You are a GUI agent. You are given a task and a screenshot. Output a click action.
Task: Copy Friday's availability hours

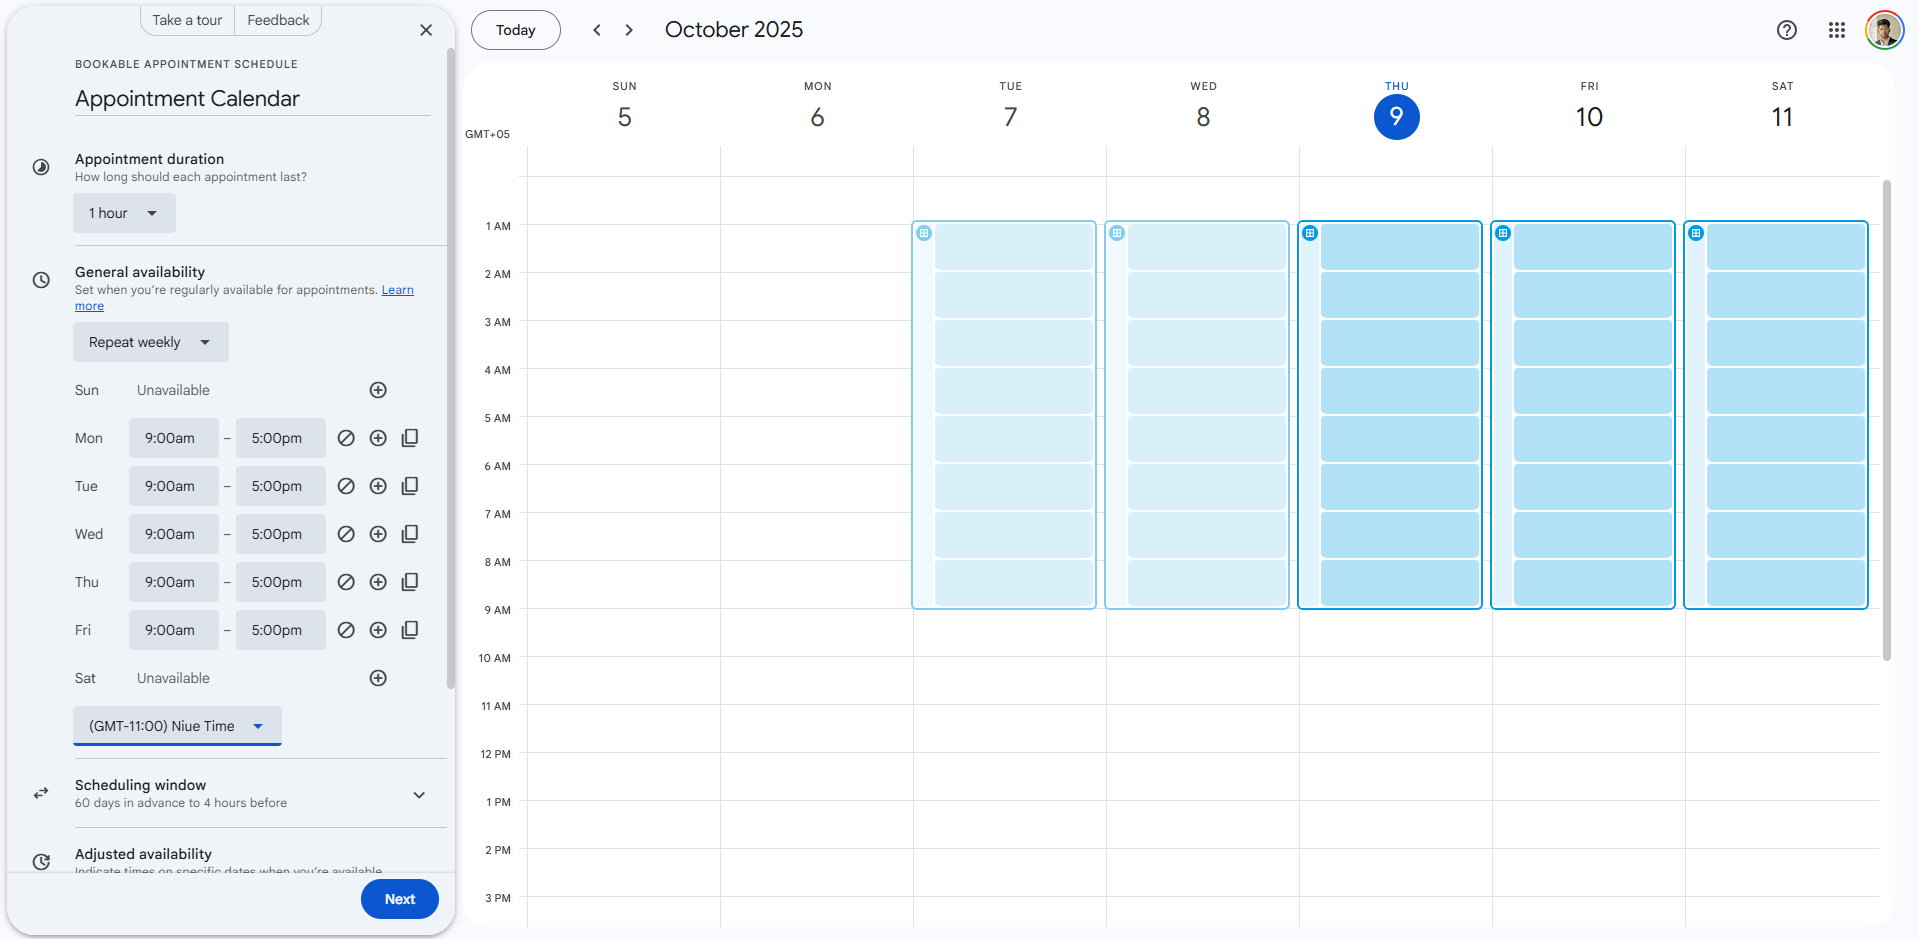[x=409, y=630]
